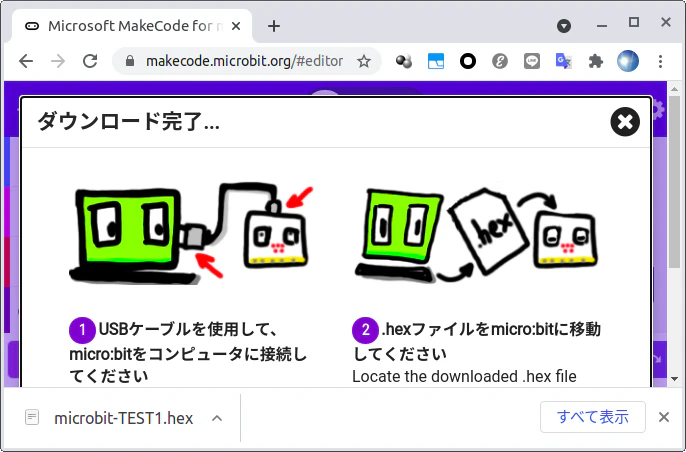Expand microbit-TEST1.hex download options arrow
The height and width of the screenshot is (452, 686).
coord(217,418)
